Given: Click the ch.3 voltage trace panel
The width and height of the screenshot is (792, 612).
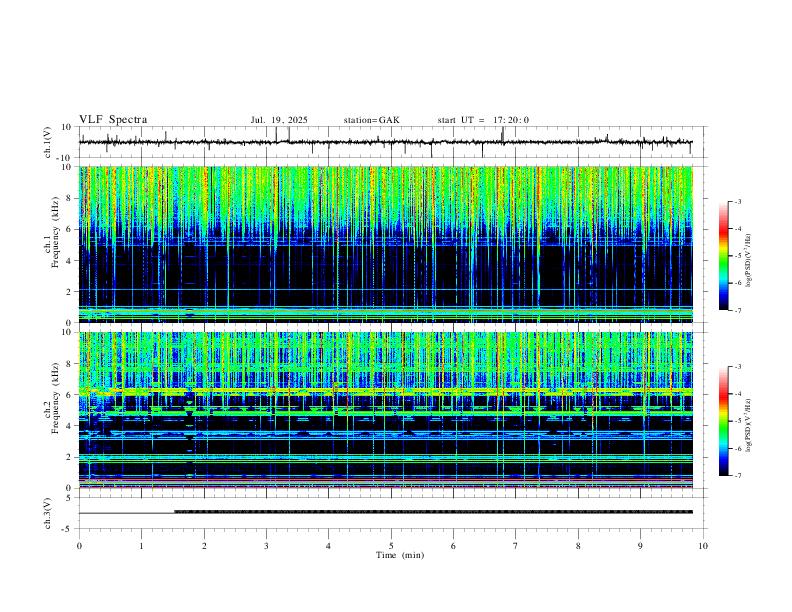Looking at the screenshot, I should pyautogui.click(x=393, y=513).
